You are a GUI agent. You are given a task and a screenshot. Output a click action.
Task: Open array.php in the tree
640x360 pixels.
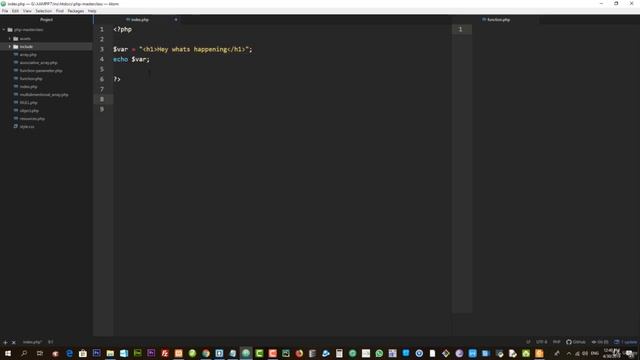[28, 55]
